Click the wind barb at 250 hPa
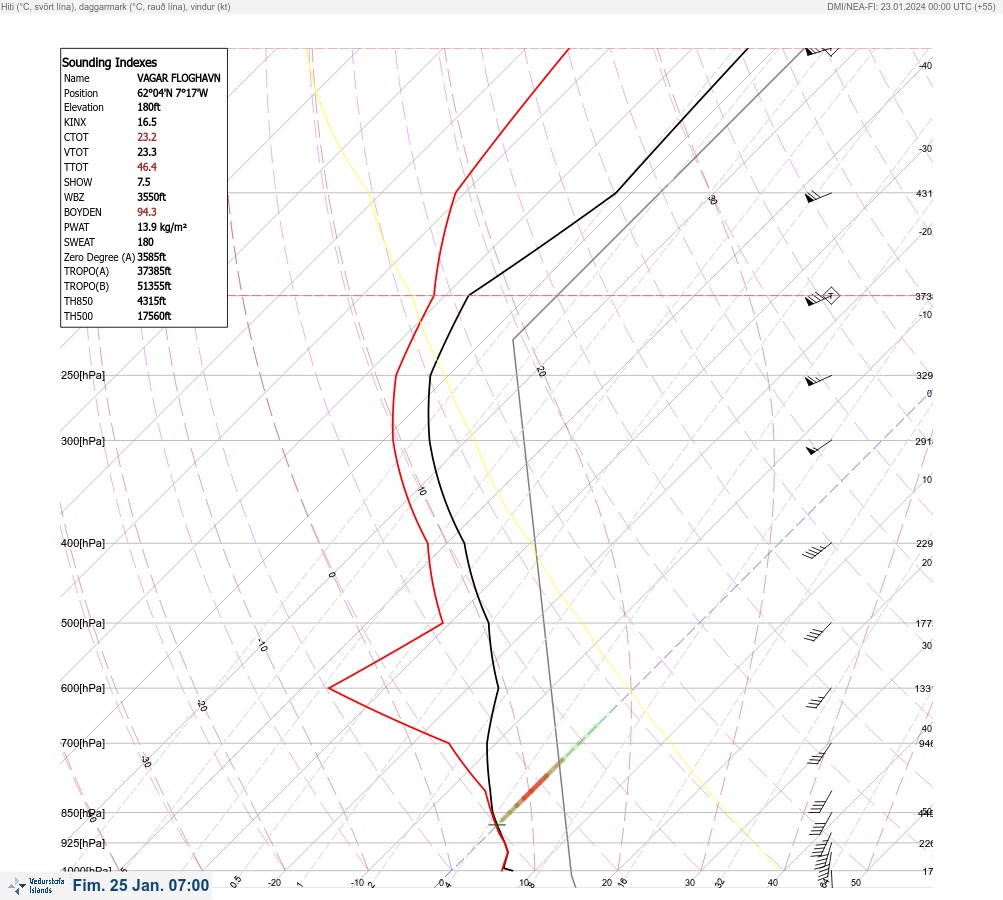1003x900 pixels. click(x=818, y=380)
